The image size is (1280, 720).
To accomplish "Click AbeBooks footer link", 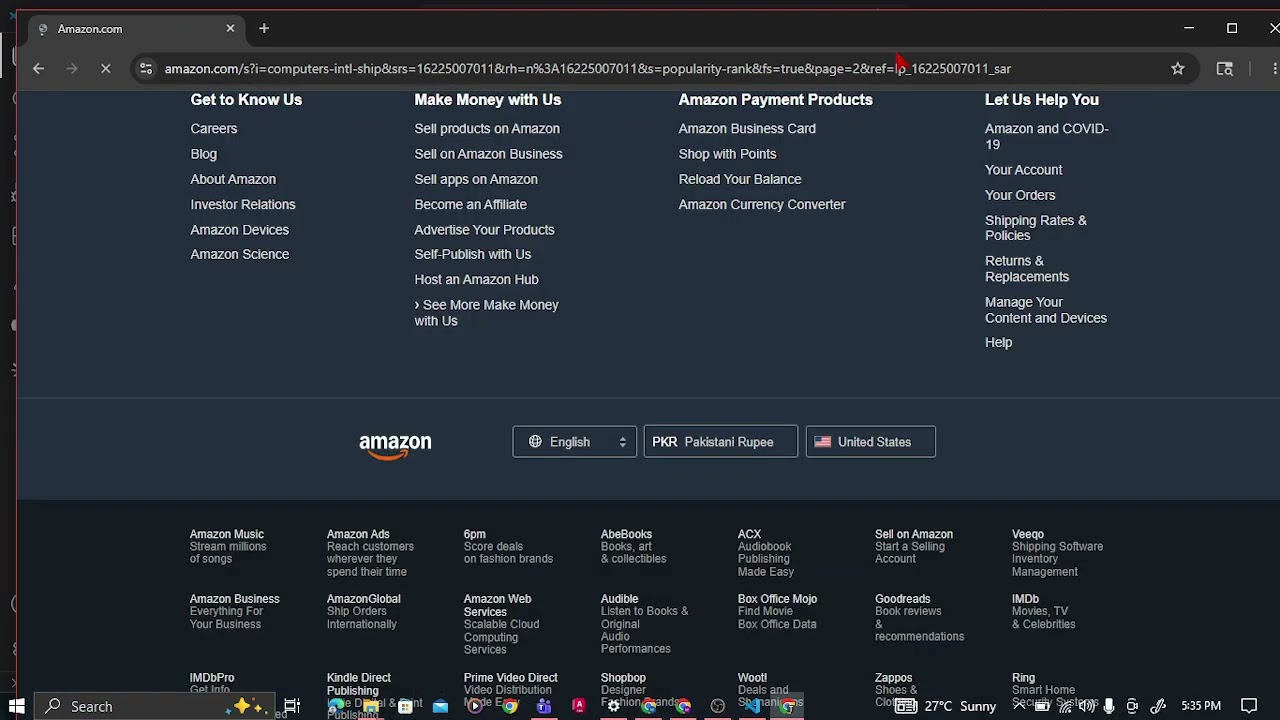I will (x=633, y=546).
